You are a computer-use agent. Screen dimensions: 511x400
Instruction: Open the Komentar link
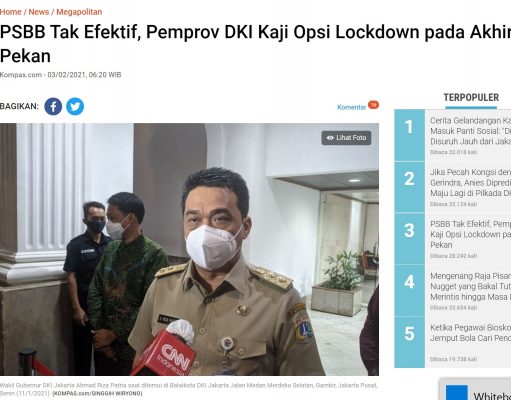tap(351, 107)
